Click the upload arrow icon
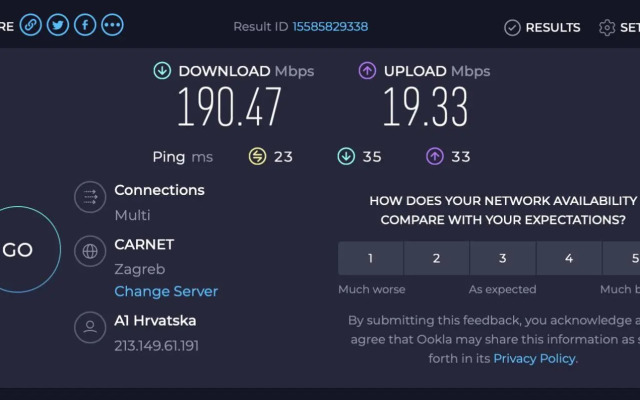The image size is (640, 400). click(367, 71)
